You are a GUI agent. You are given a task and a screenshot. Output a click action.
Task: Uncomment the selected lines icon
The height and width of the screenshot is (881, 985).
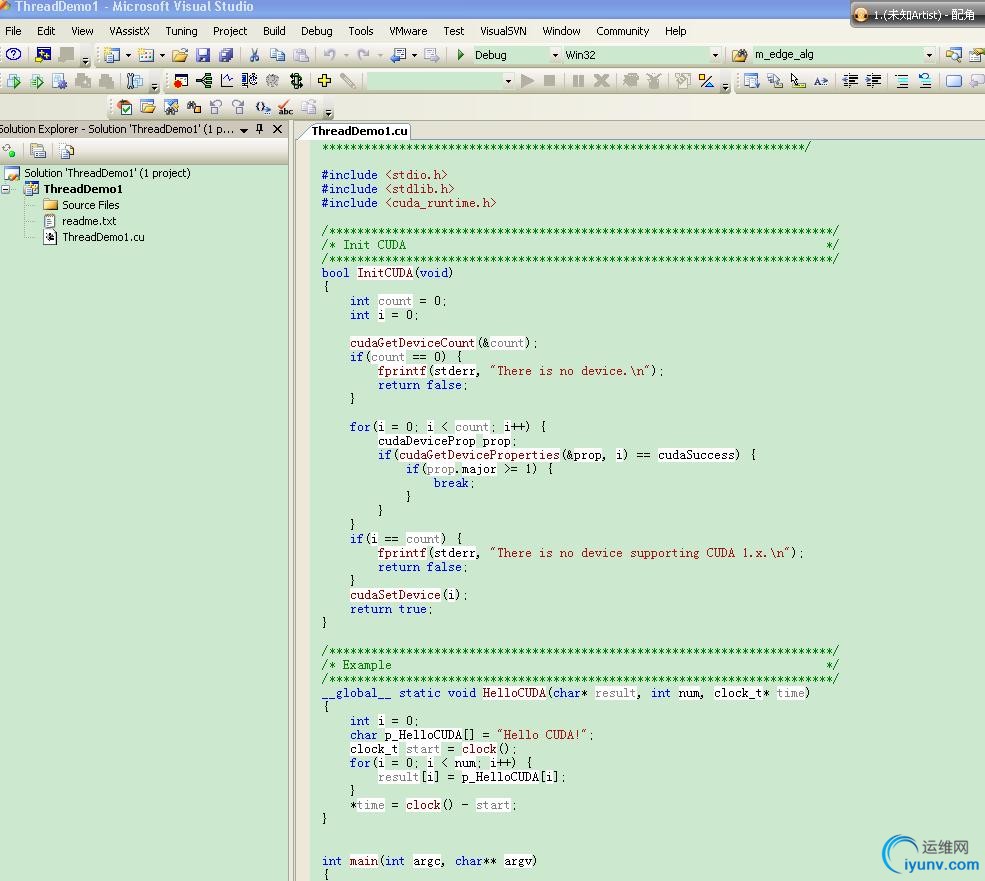(x=925, y=80)
